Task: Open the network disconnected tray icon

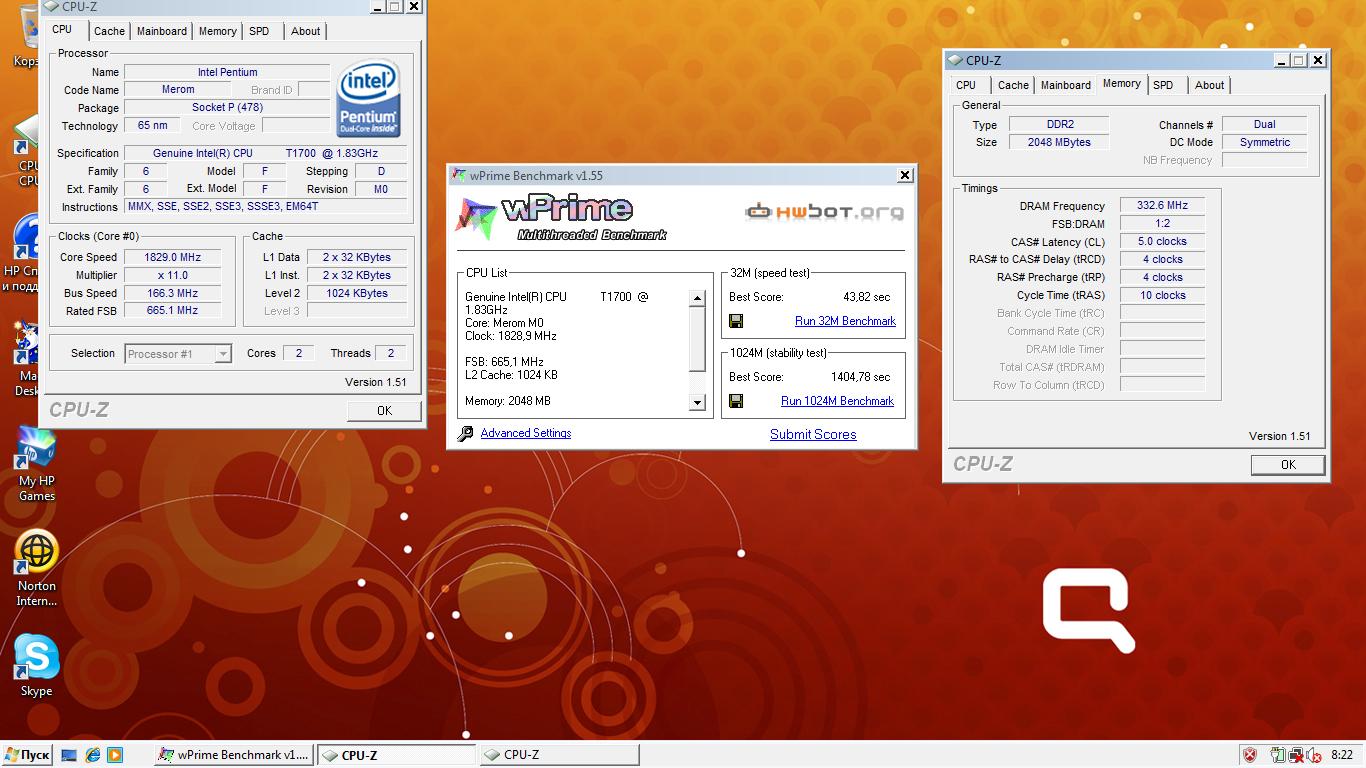Action: pyautogui.click(x=1296, y=755)
